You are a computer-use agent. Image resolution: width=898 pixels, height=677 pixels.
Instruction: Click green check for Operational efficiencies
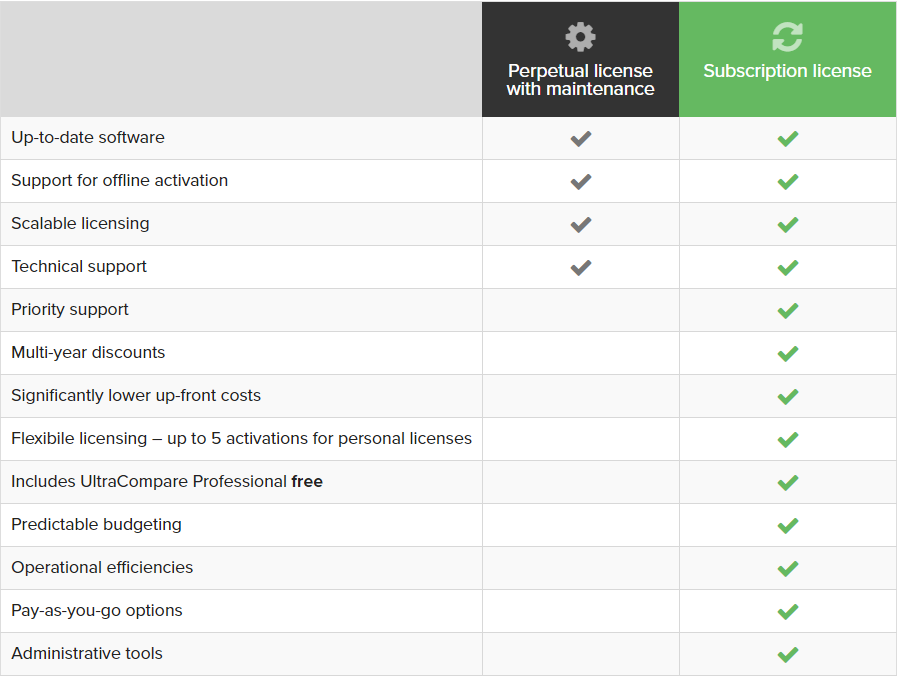point(788,569)
